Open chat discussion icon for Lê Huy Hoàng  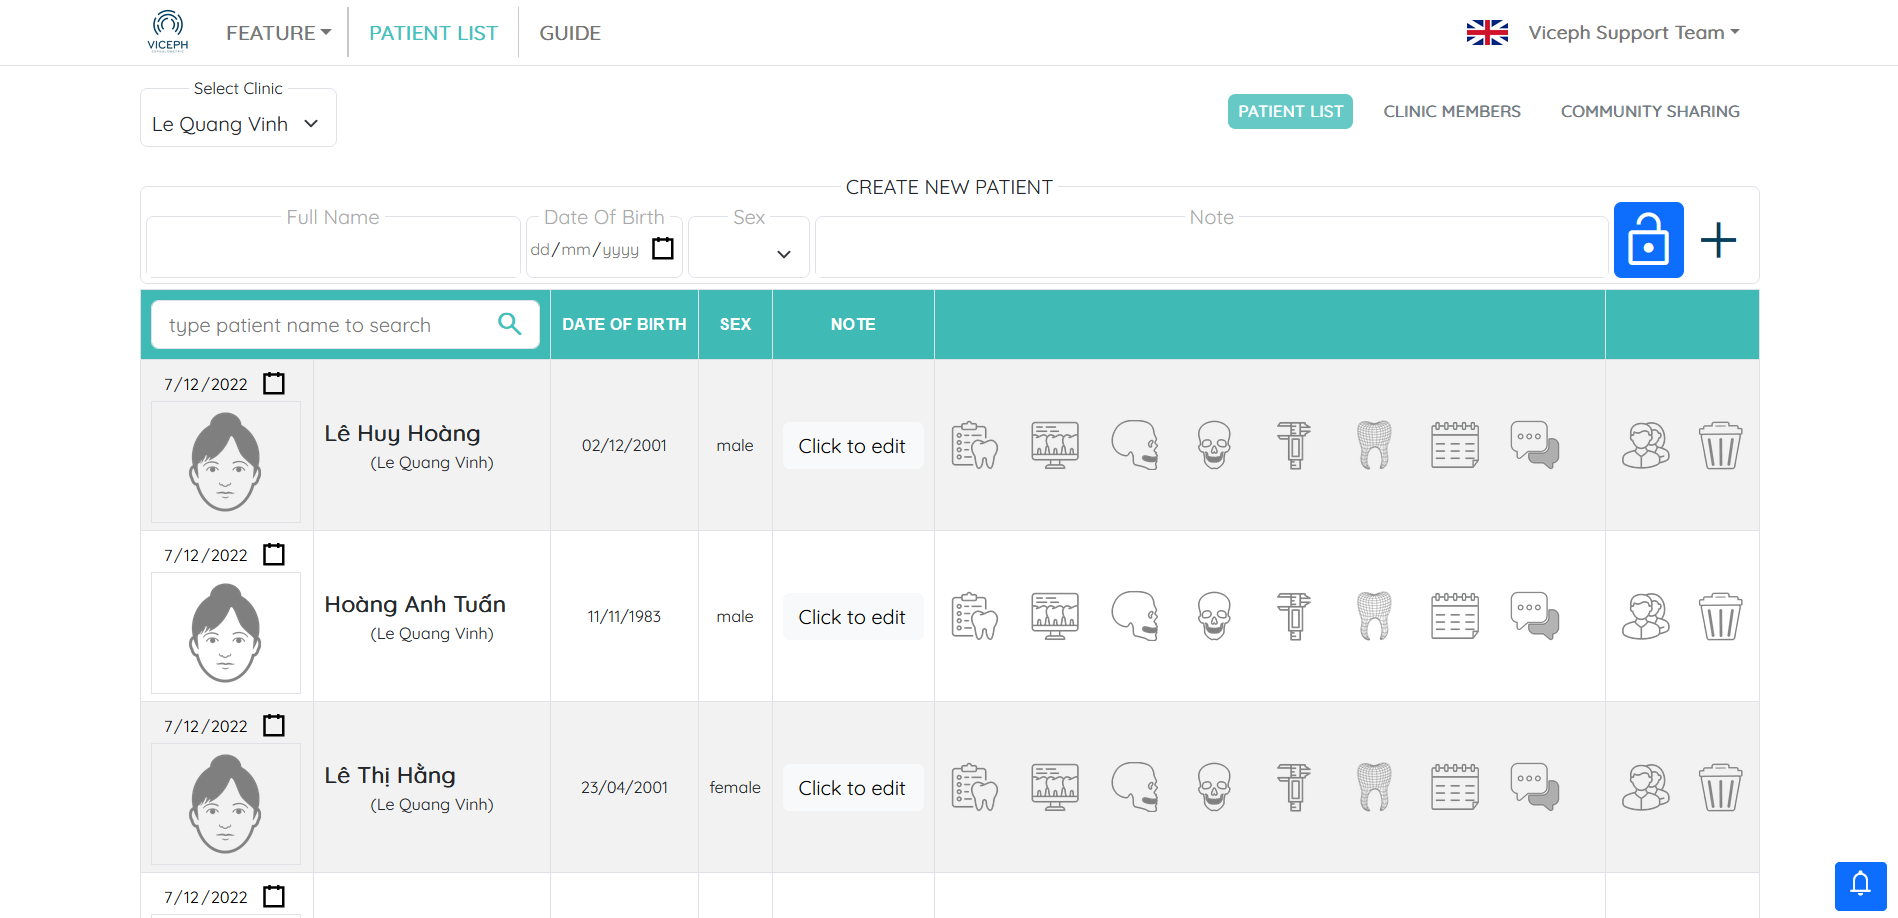pos(1535,445)
